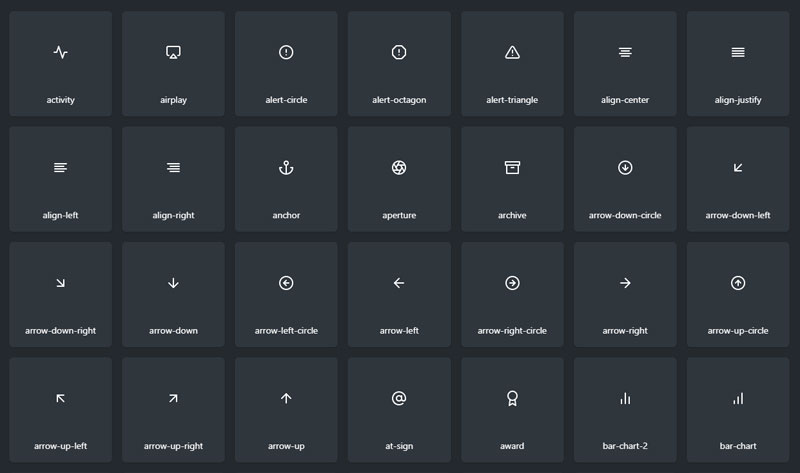Image resolution: width=800 pixels, height=473 pixels.
Task: Click the alert-triangle warning icon
Action: click(512, 52)
